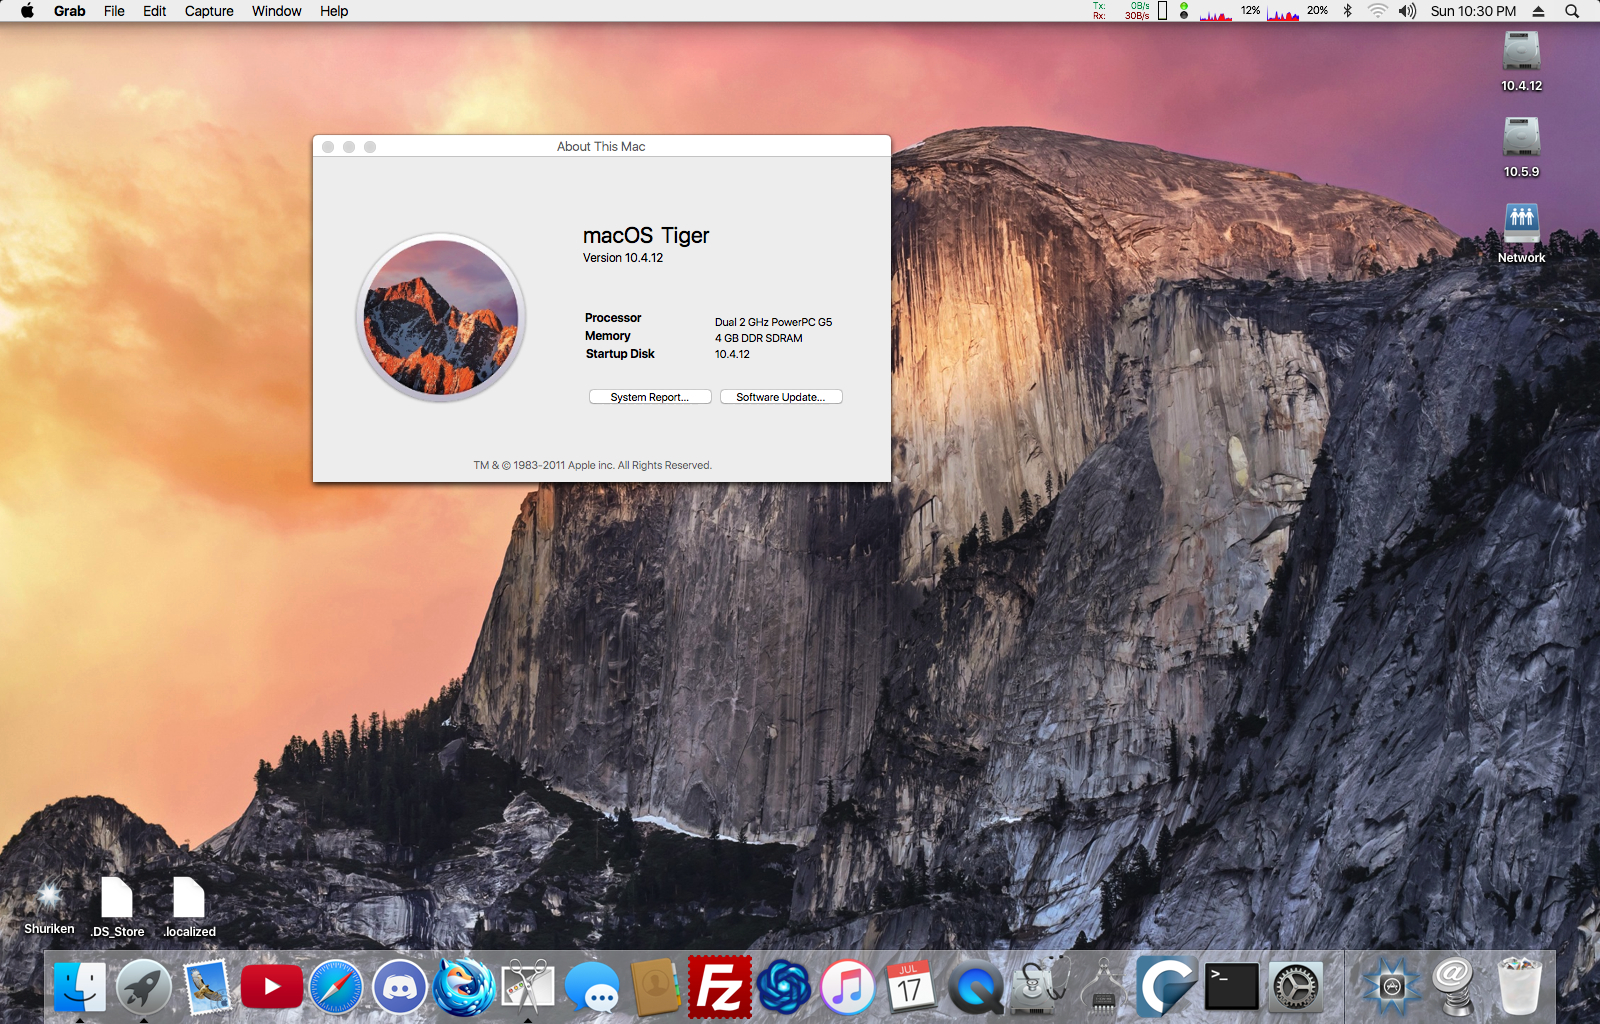
Task: Click the blue curled-arrow C icon in Dock
Action: [x=1168, y=987]
